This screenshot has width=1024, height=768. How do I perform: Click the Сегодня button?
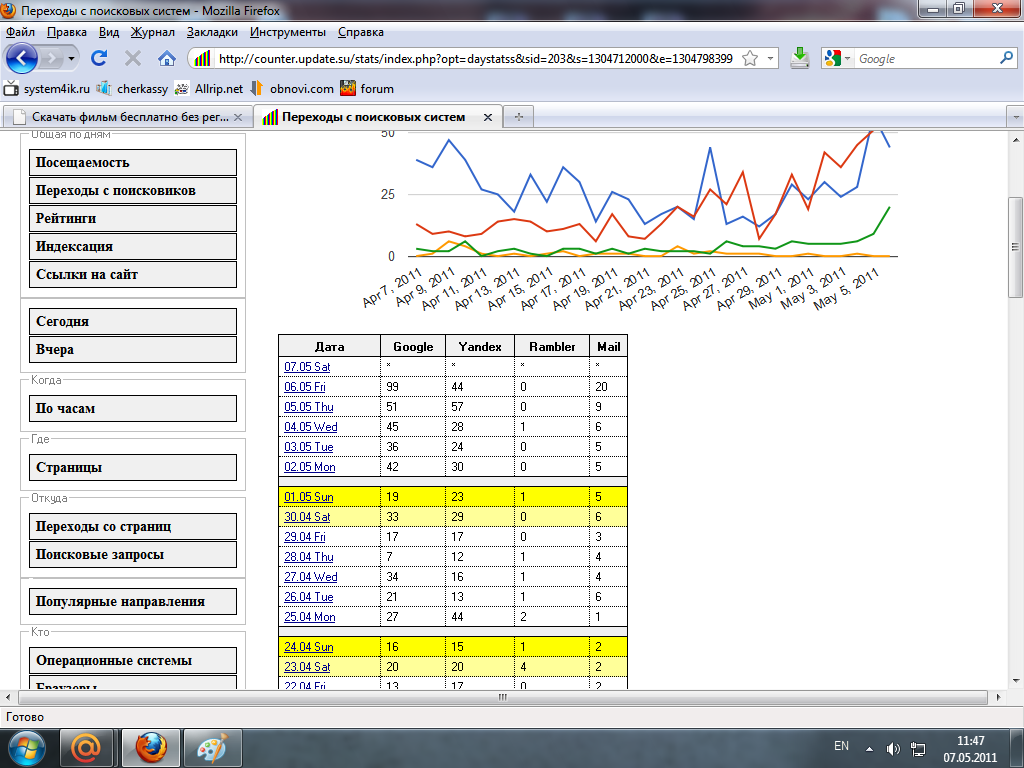coord(133,321)
